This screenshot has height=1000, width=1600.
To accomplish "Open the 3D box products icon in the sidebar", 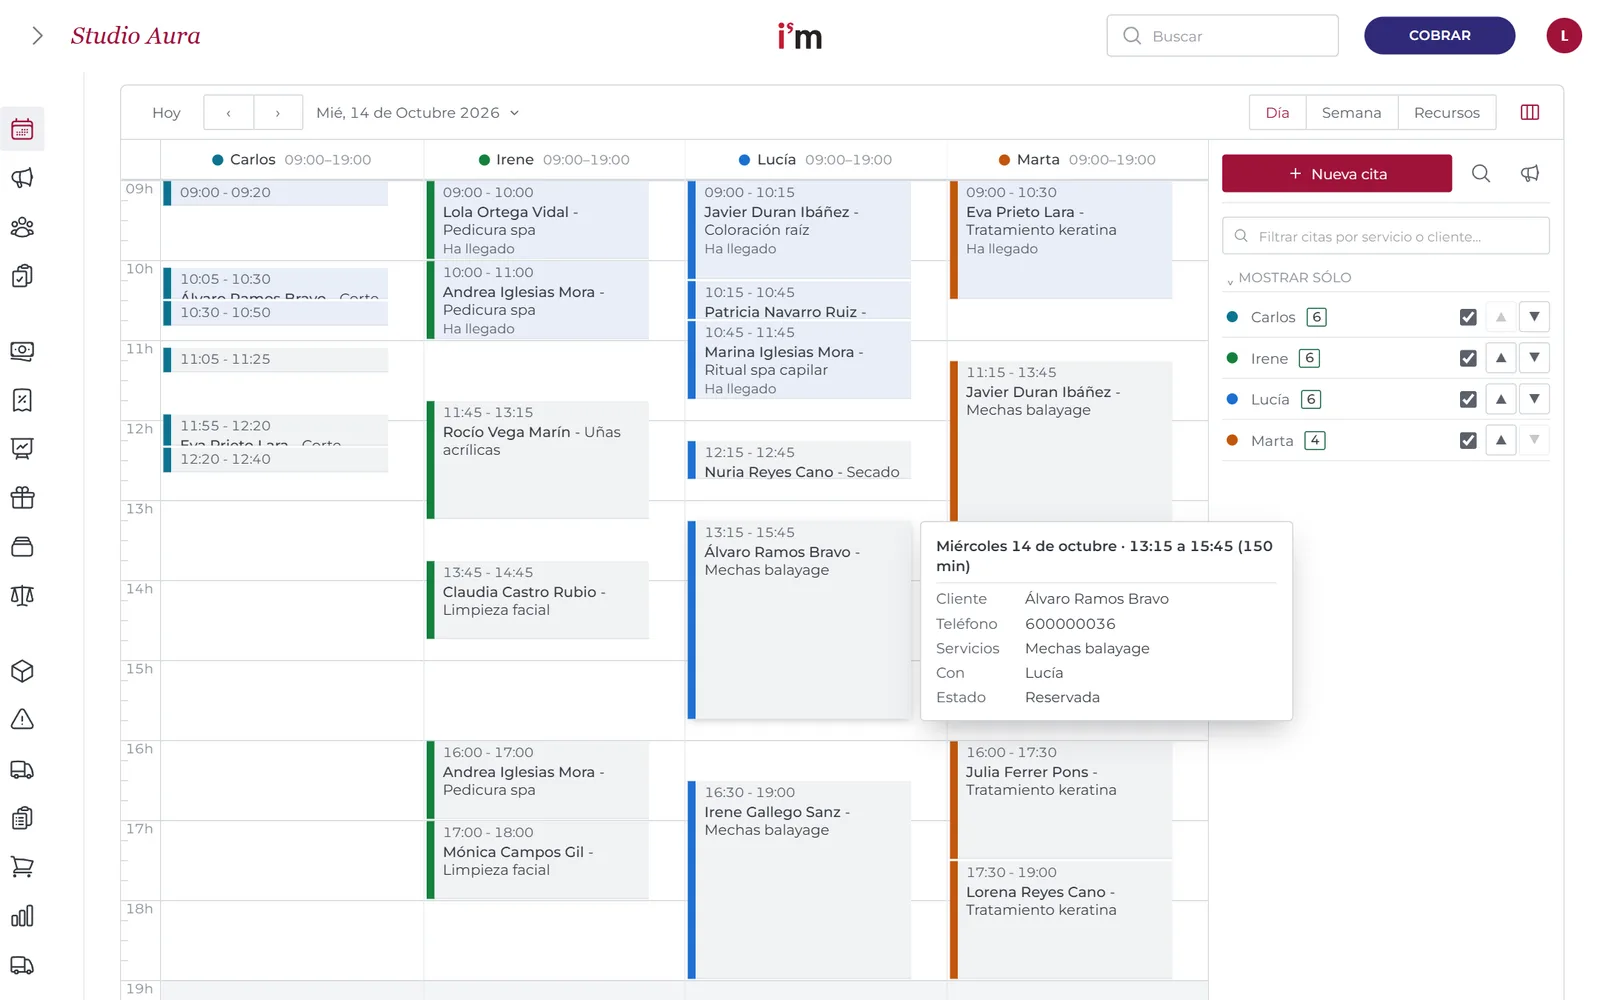I will [22, 671].
